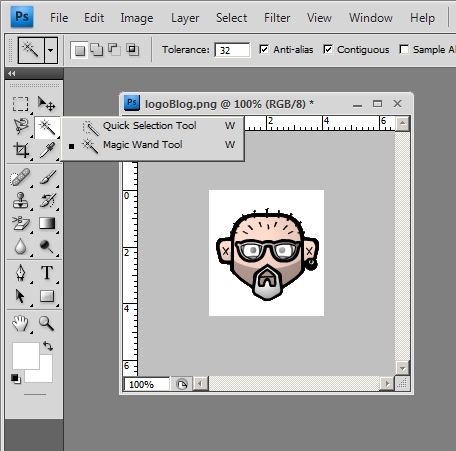Screen dimensions: 456x451
Task: Select the Healing Brush tool
Action: pyautogui.click(x=20, y=177)
